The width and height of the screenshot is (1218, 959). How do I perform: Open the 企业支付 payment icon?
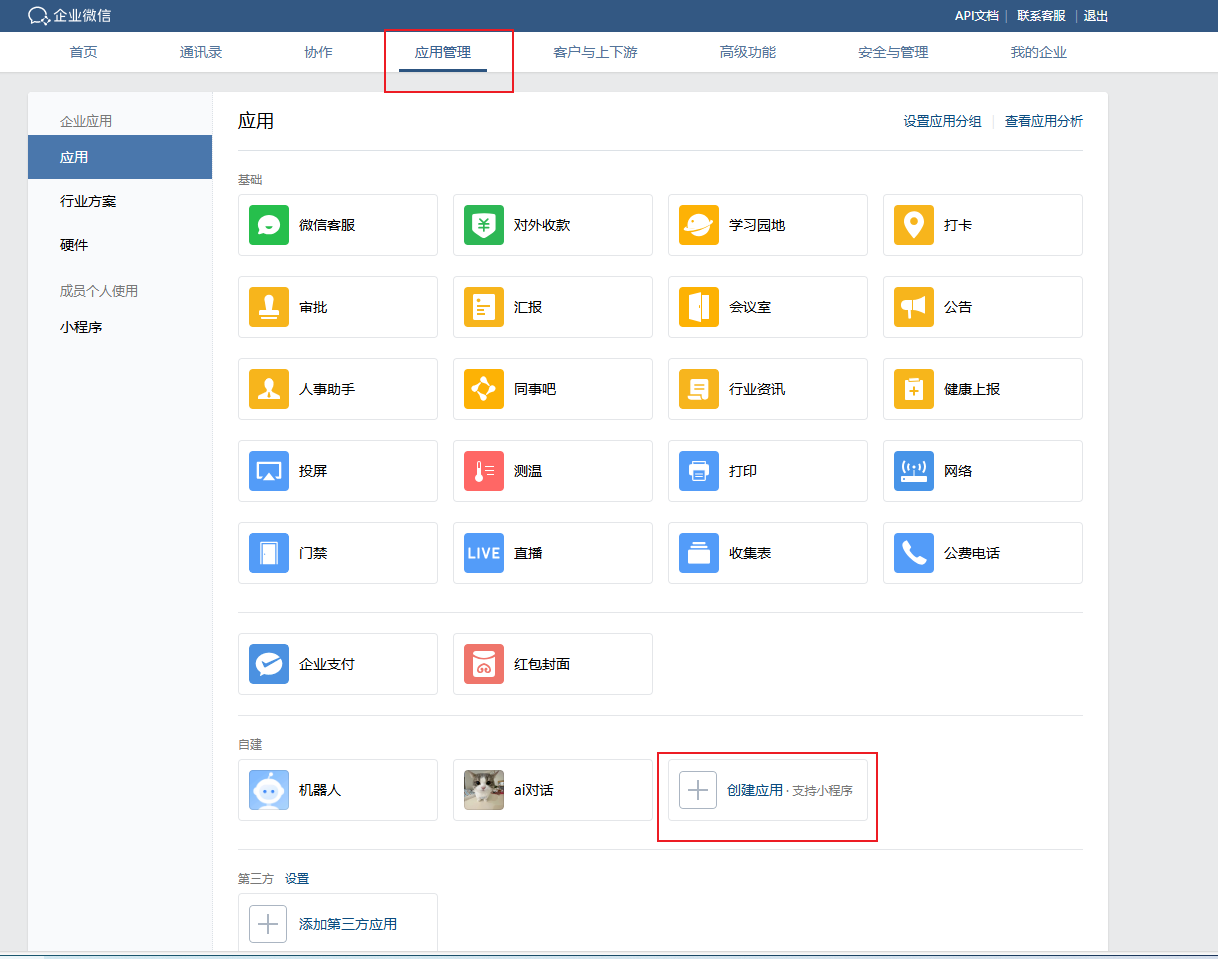(x=269, y=664)
